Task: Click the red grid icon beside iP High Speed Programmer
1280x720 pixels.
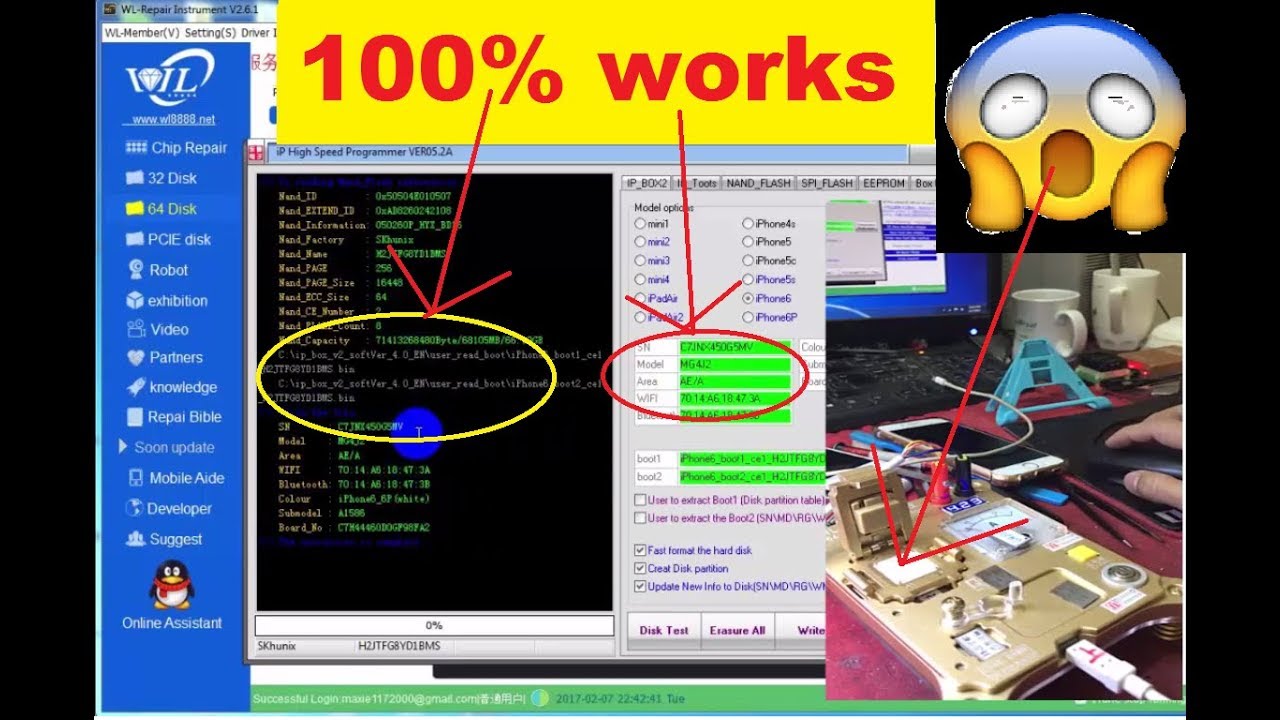Action: click(256, 153)
